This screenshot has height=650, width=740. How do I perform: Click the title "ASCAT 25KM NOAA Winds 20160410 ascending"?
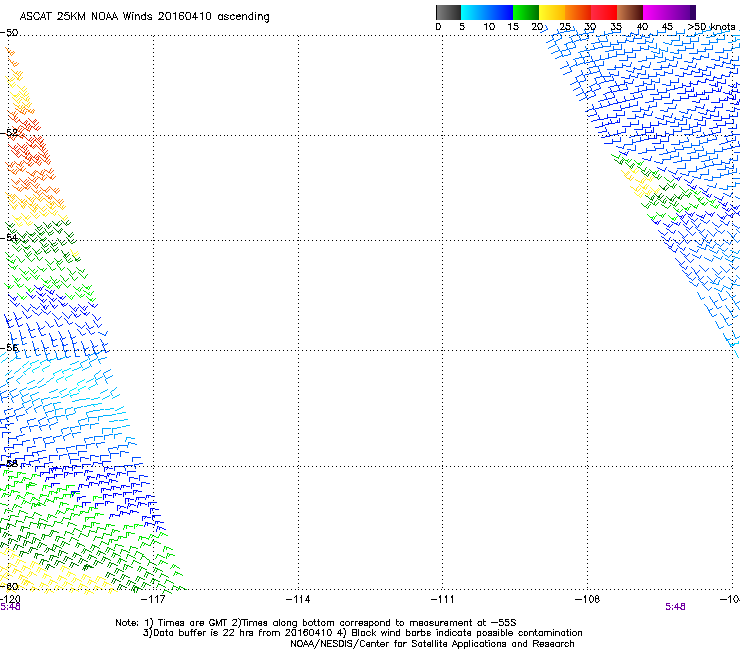coord(144,17)
